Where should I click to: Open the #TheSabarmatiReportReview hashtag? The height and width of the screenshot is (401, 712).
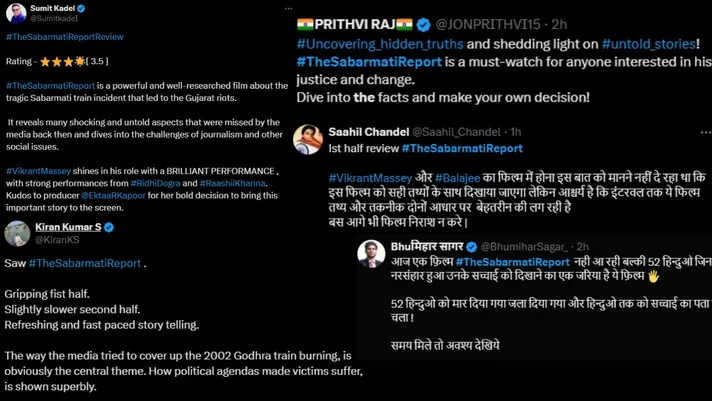pos(64,37)
